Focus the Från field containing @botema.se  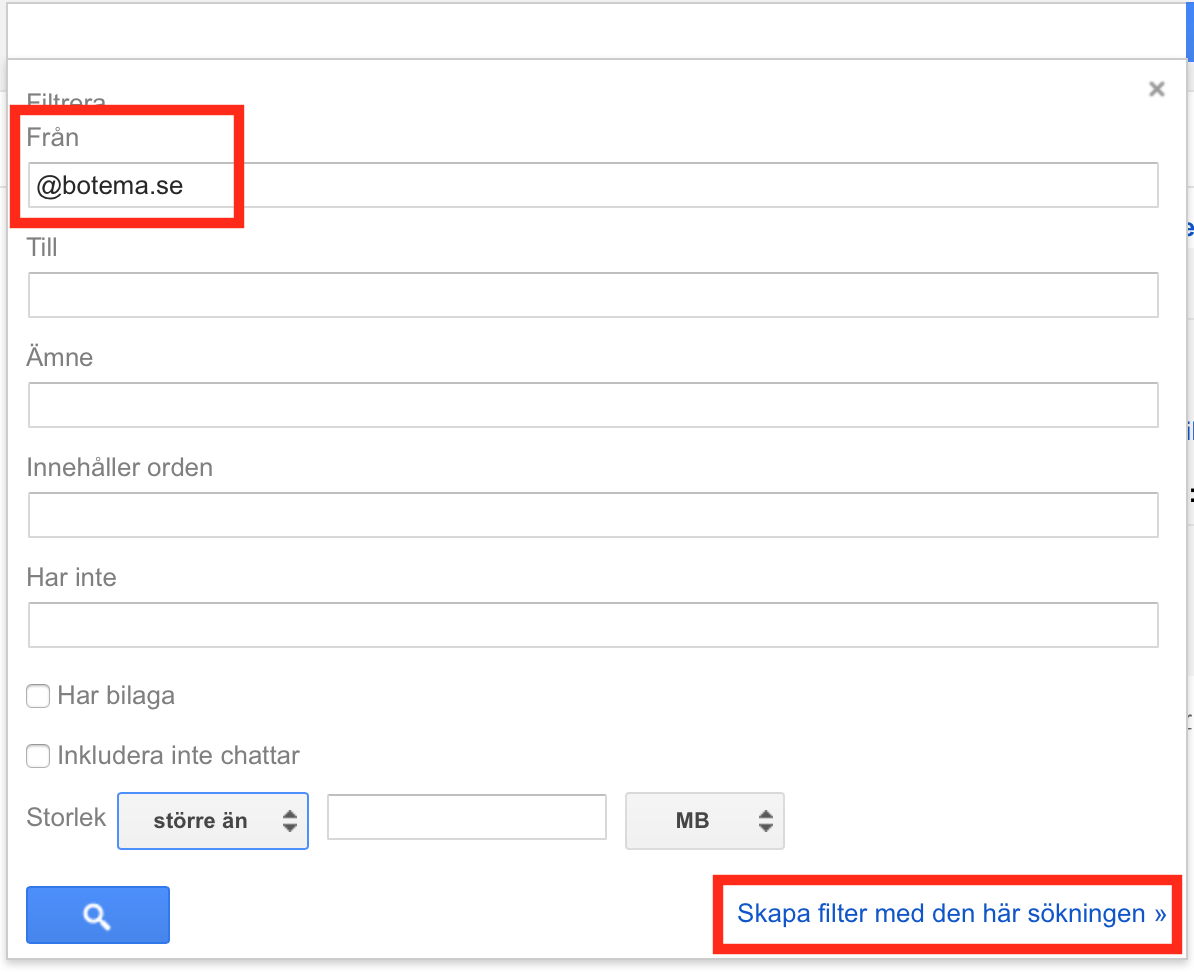592,186
